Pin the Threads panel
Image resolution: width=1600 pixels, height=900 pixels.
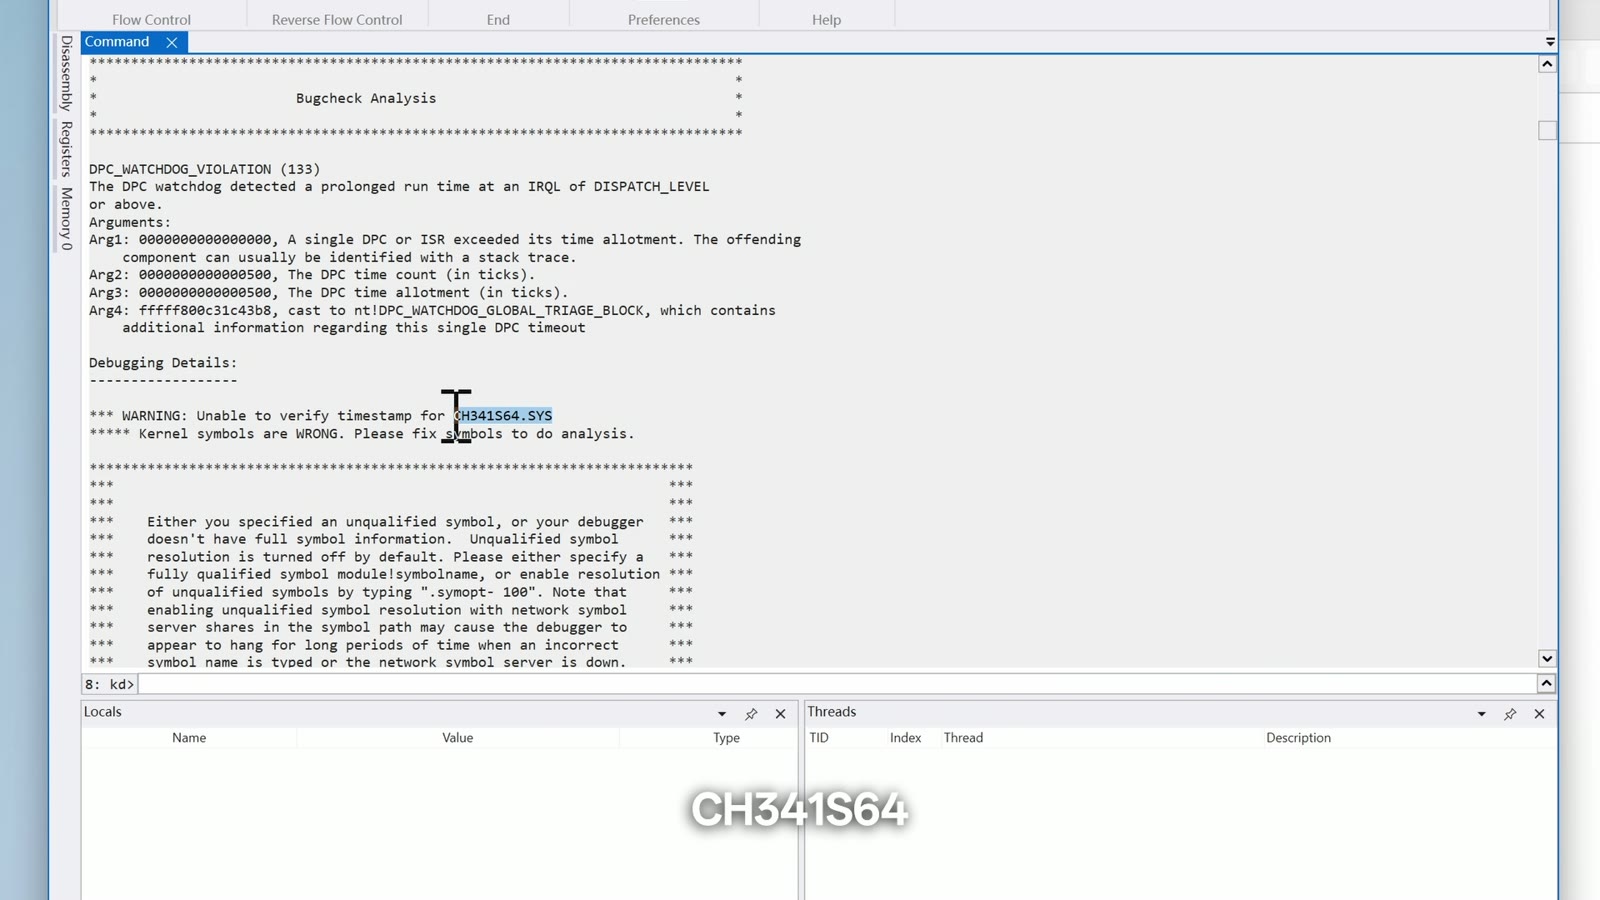[1510, 714]
